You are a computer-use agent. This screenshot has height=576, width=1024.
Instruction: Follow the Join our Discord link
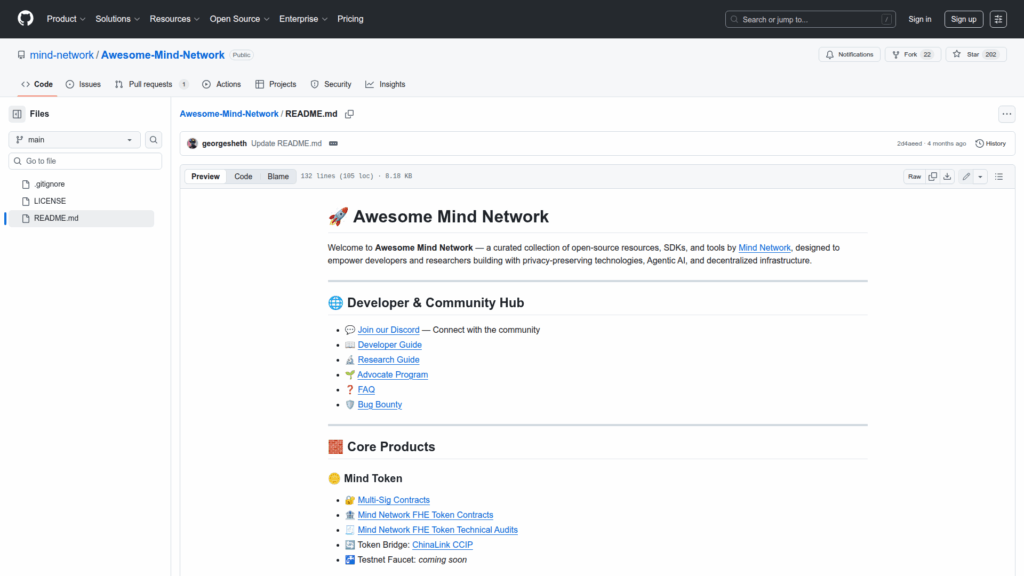(x=389, y=330)
